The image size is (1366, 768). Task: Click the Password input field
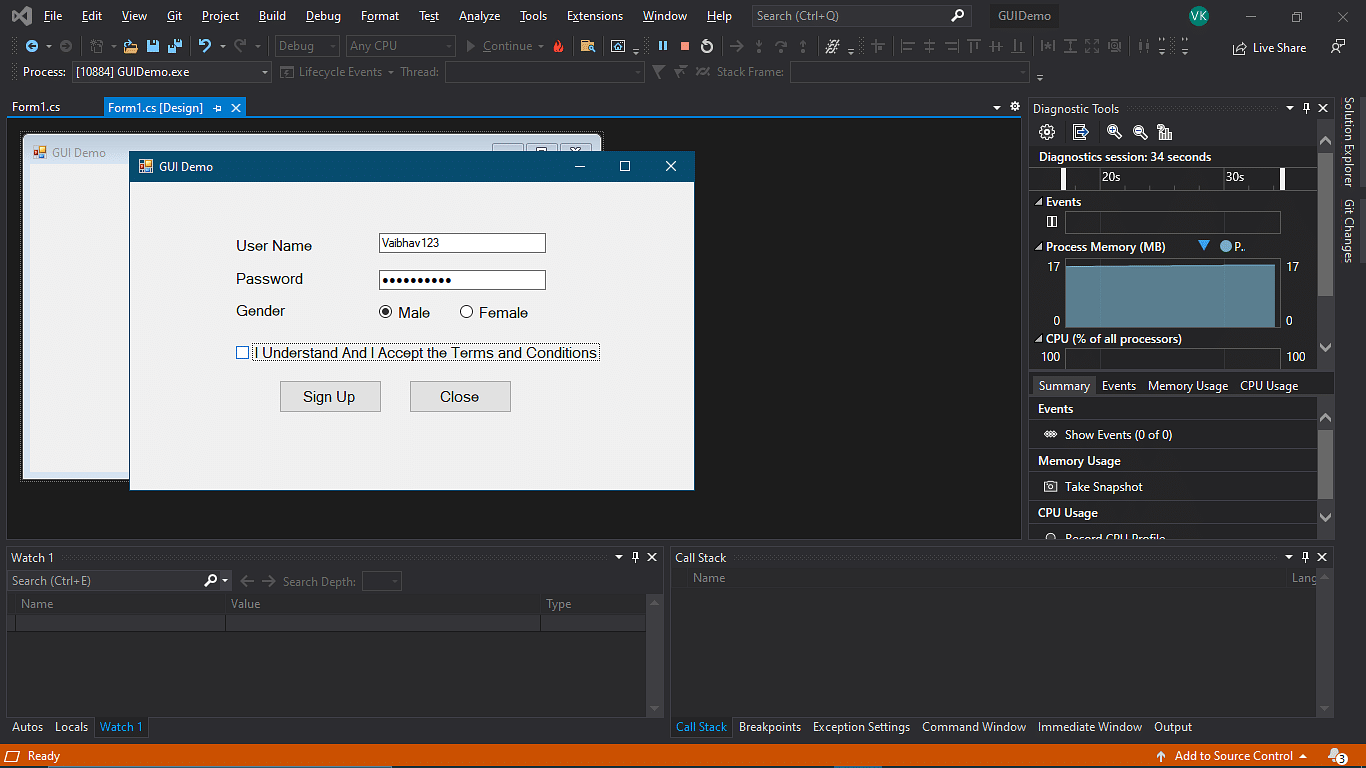pyautogui.click(x=462, y=280)
